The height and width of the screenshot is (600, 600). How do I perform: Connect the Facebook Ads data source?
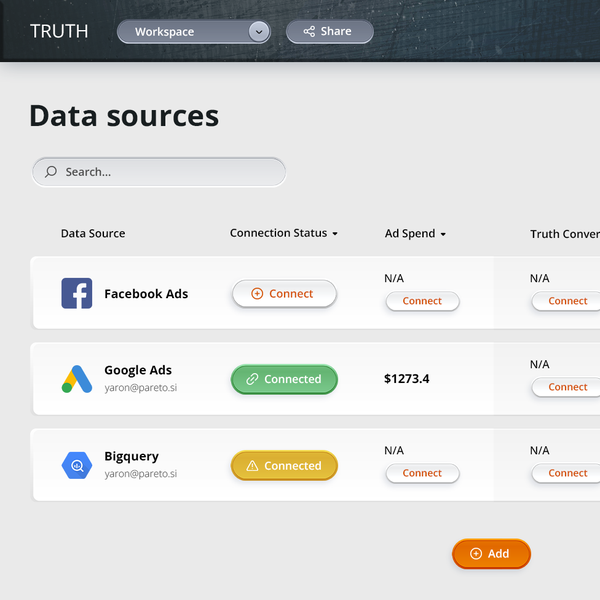tap(284, 294)
